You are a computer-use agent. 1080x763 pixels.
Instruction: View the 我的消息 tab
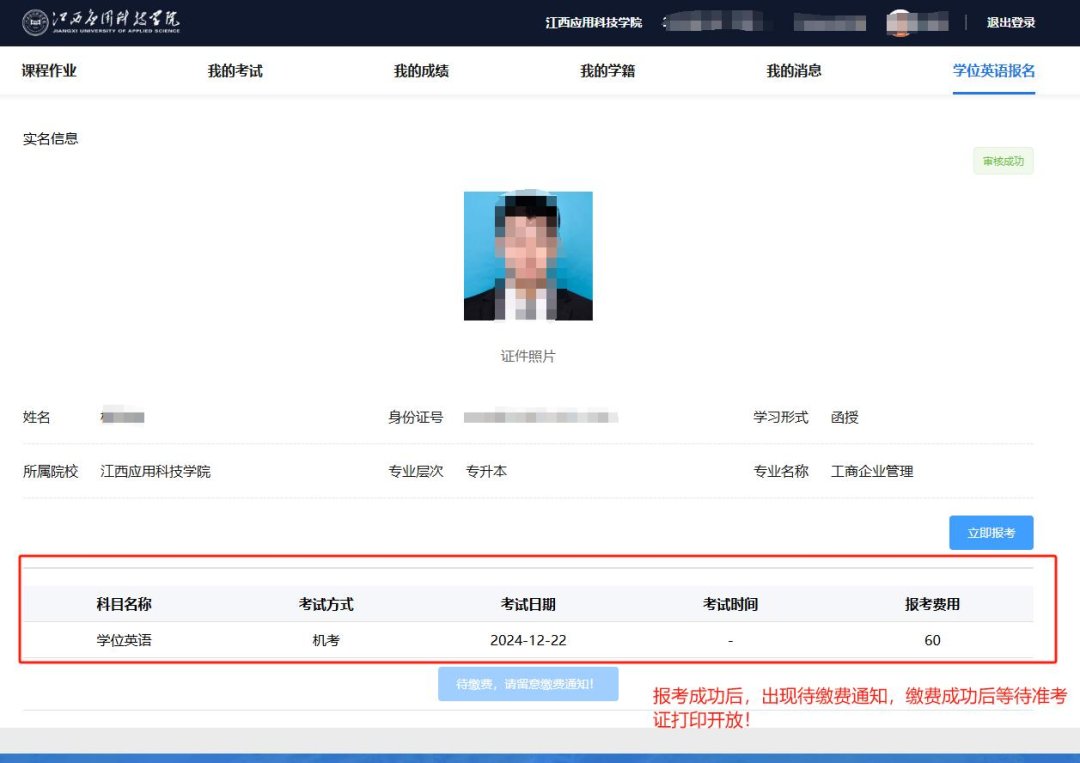[x=795, y=70]
